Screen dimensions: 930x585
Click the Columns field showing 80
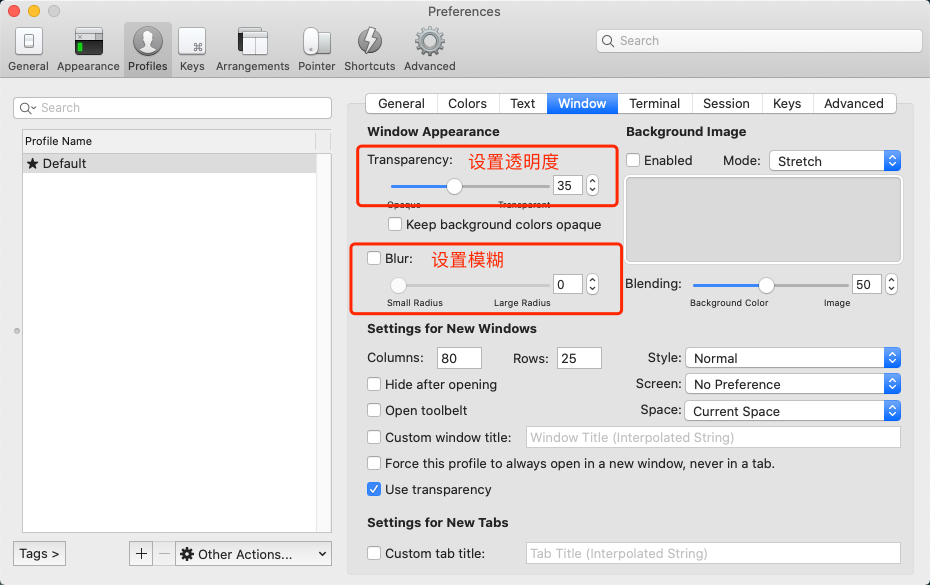[460, 358]
